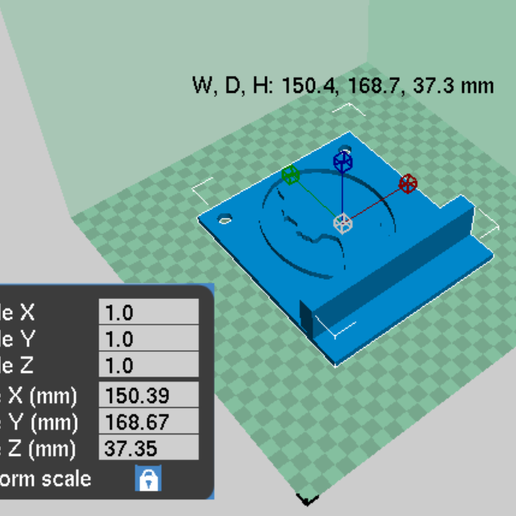
Task: Select the white center uniform scale handle
Action: pos(343,223)
